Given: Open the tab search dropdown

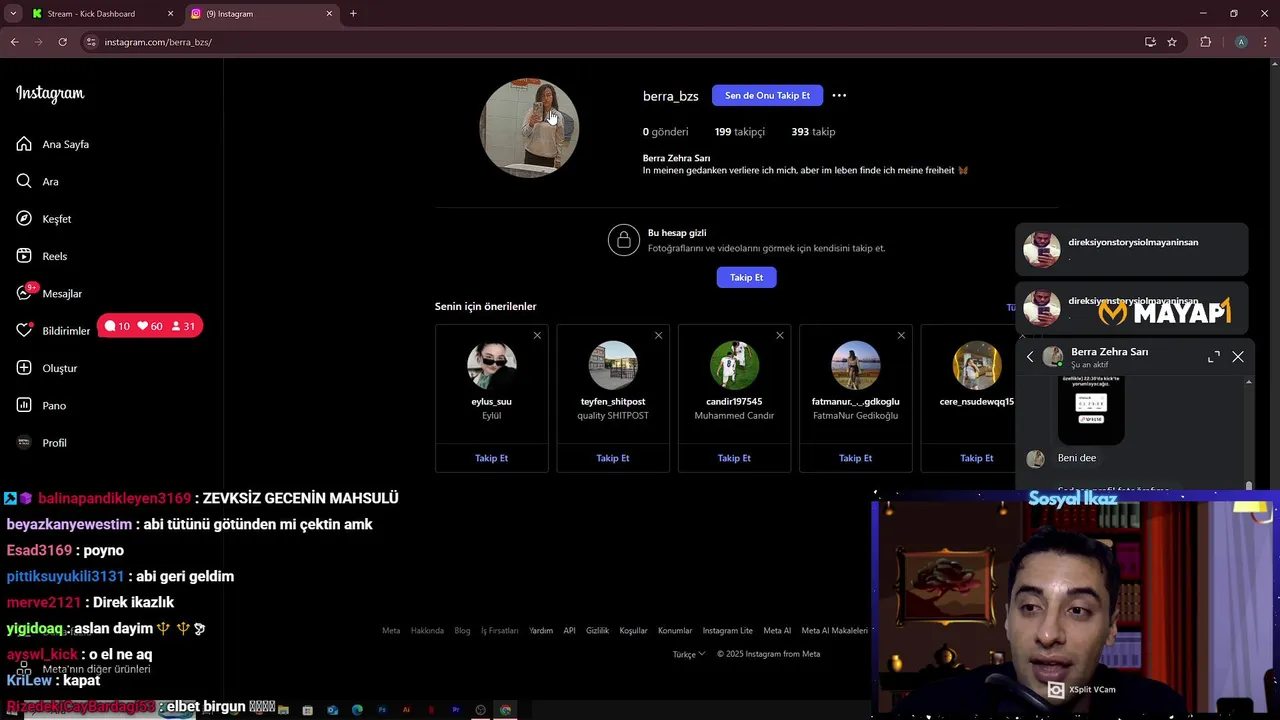Looking at the screenshot, I should coord(13,14).
